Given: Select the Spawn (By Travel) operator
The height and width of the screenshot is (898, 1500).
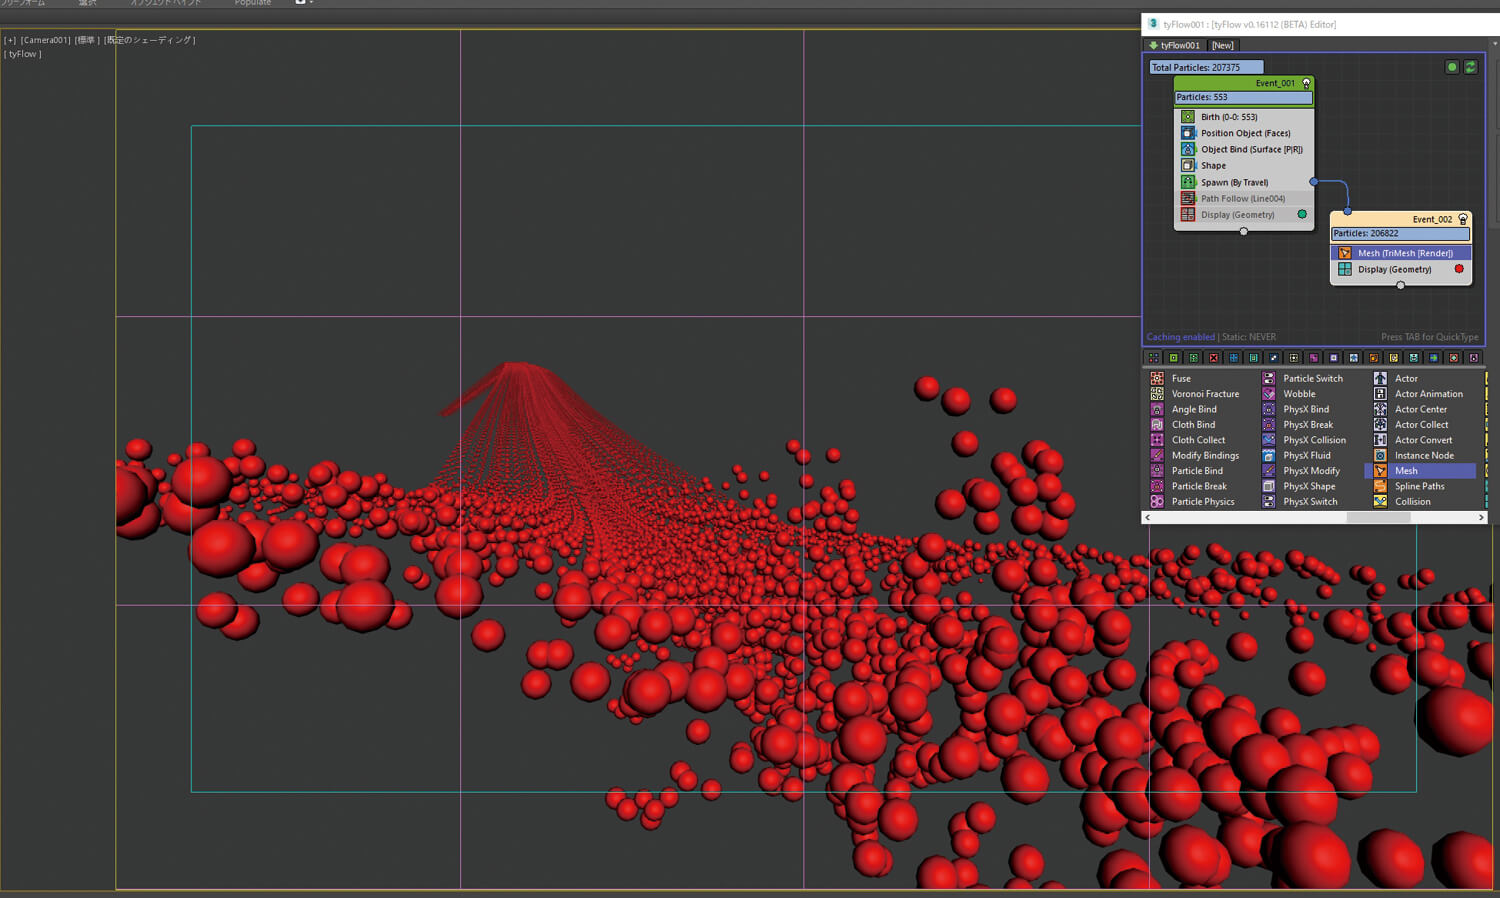Looking at the screenshot, I should point(1244,182).
